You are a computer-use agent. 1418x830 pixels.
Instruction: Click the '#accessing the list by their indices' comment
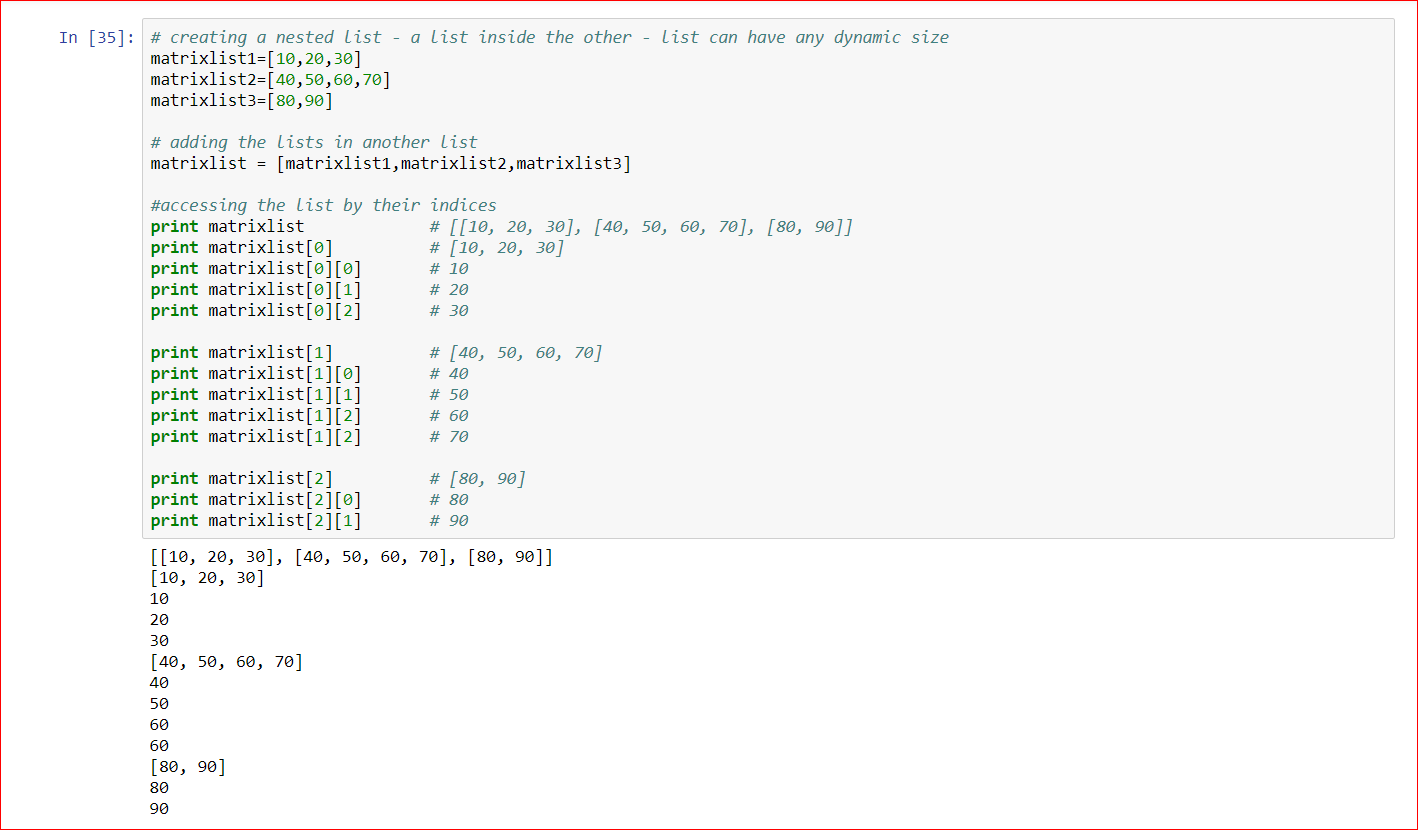tap(323, 206)
